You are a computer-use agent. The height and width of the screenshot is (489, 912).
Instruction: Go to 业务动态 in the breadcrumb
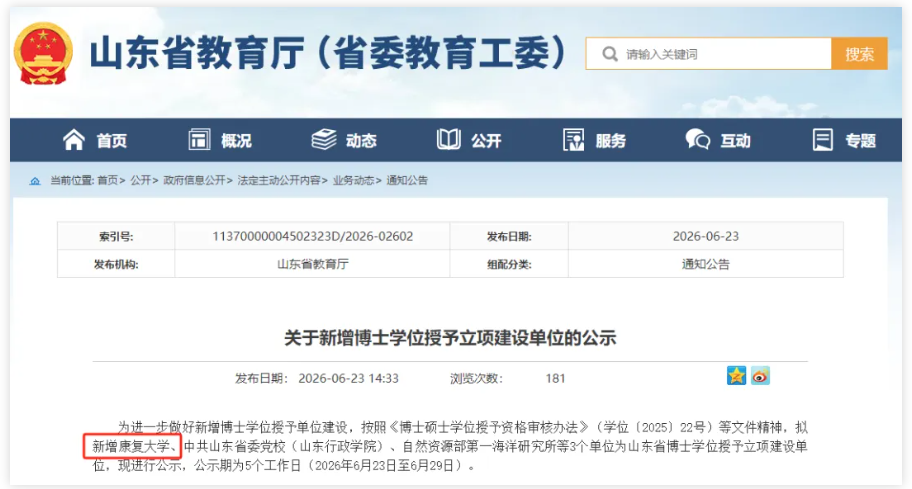click(x=354, y=180)
